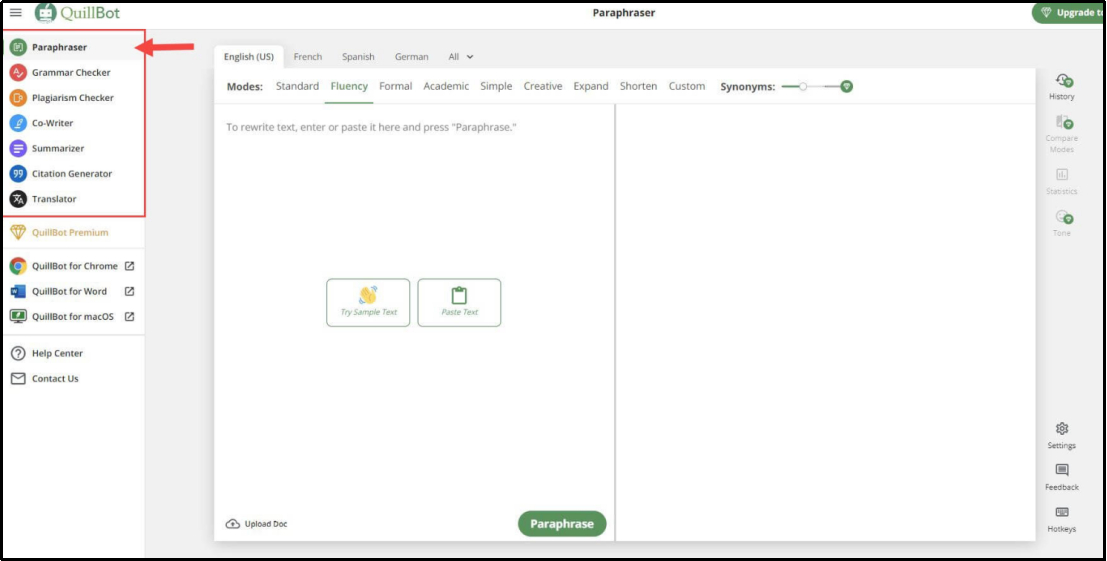Open the Citation Generator tool
1107x561 pixels.
71,174
